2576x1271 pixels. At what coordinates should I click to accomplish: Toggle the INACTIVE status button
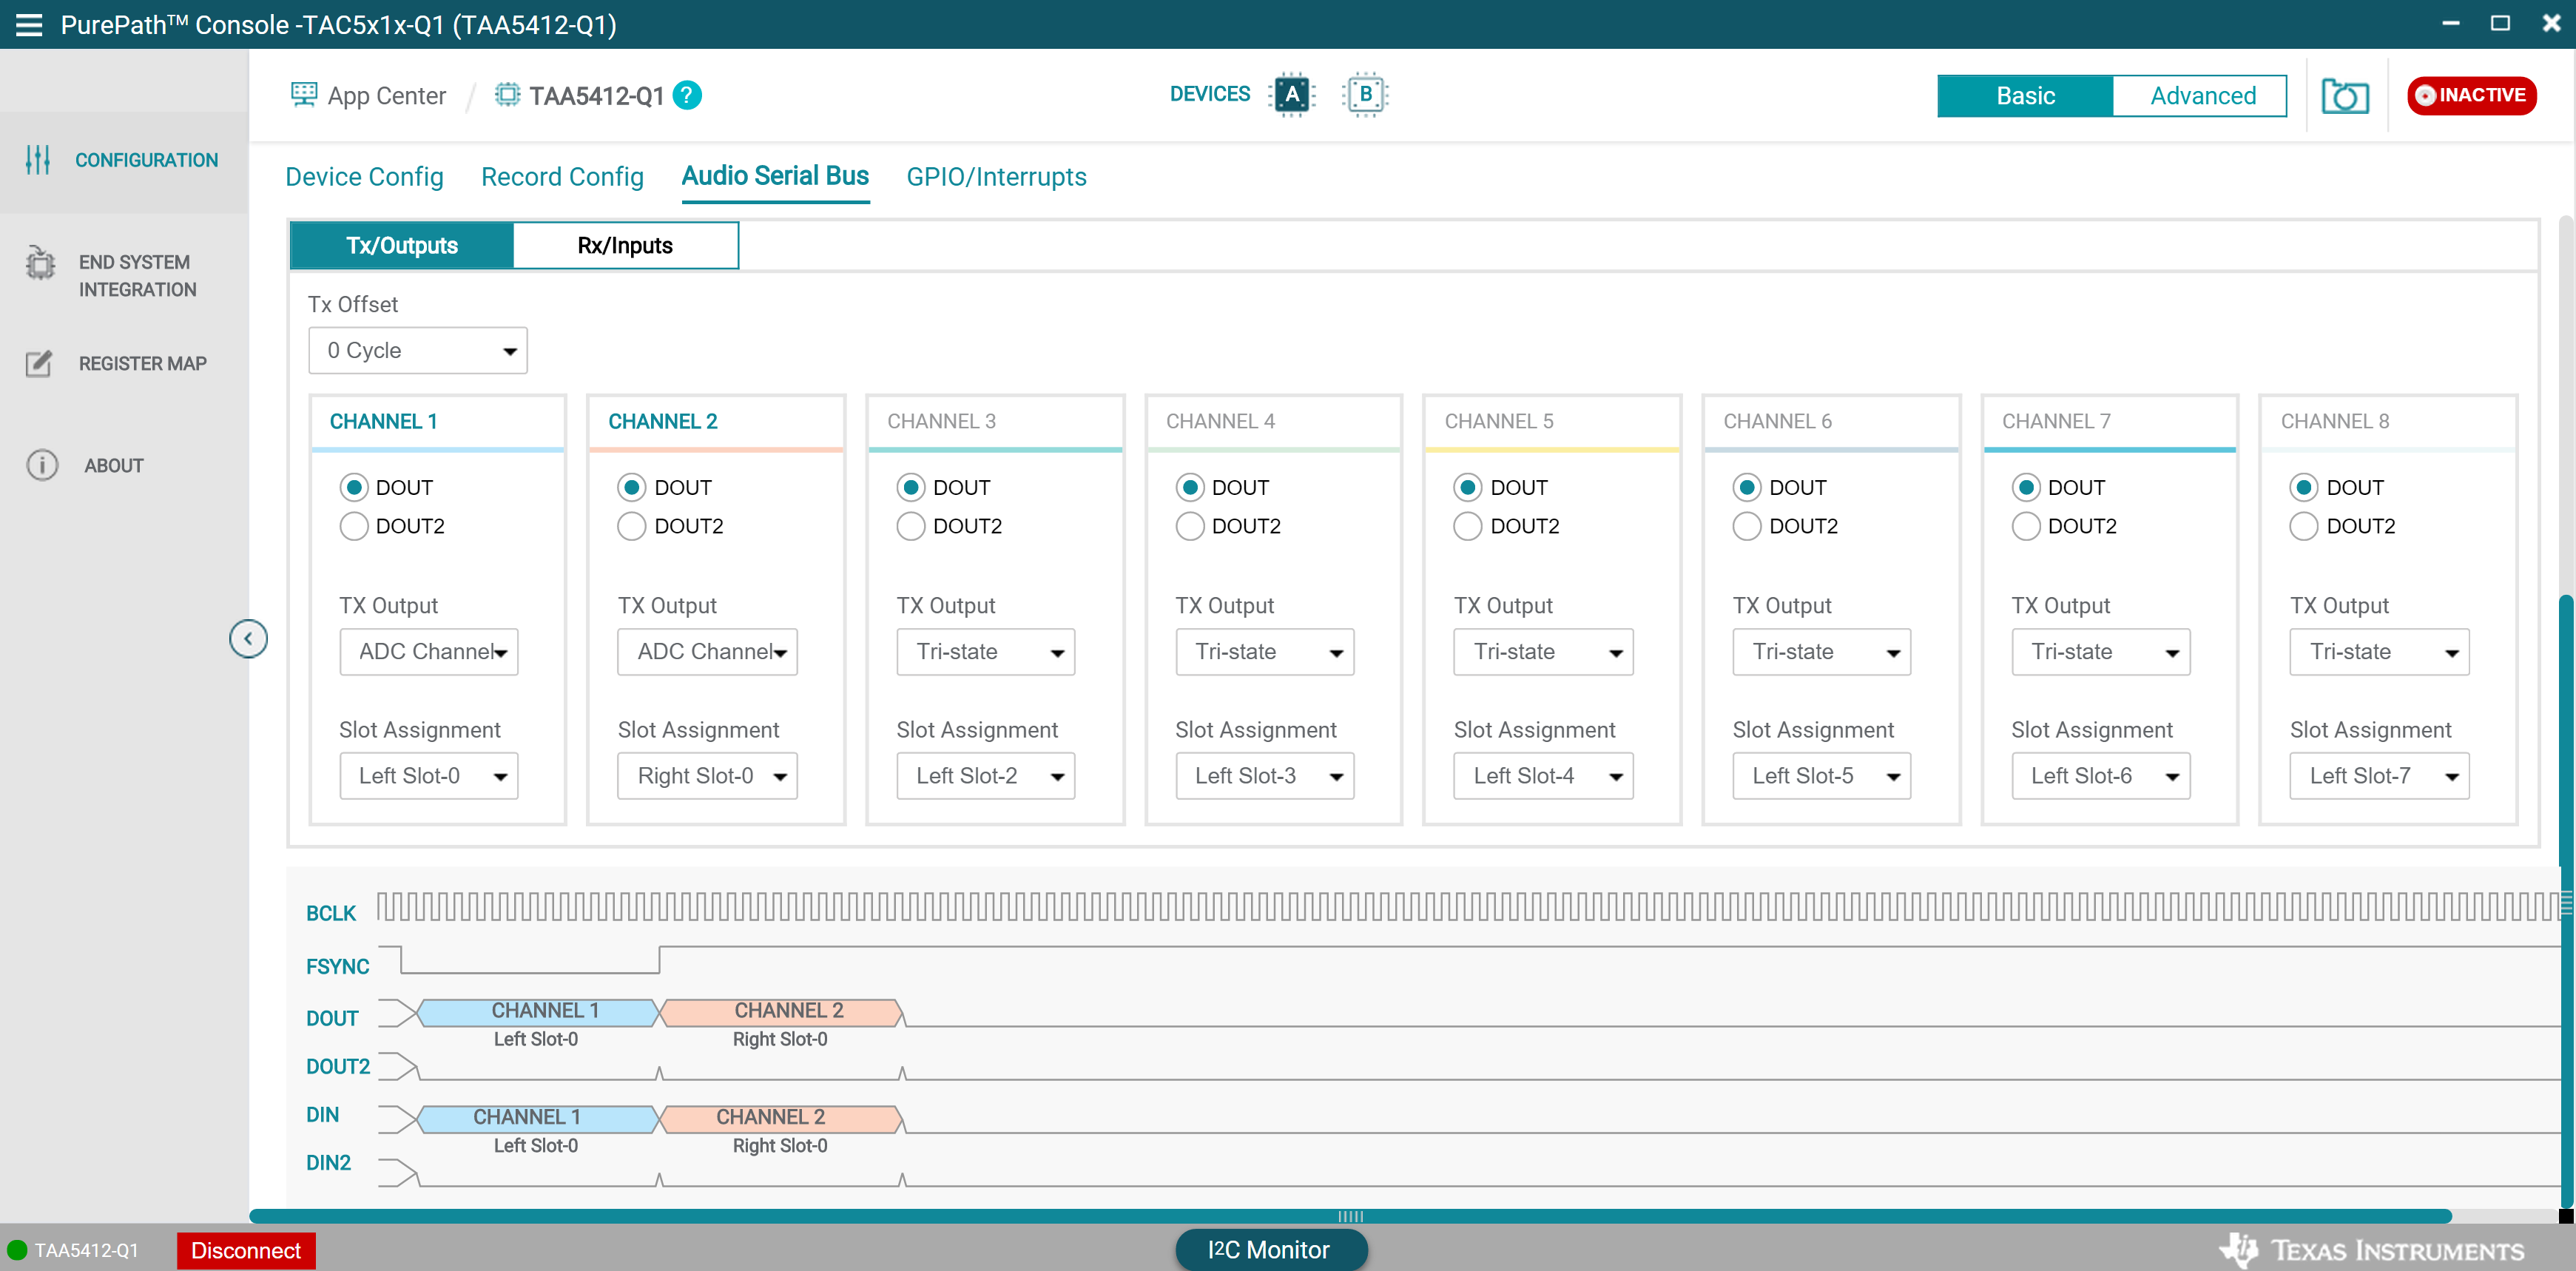(2470, 95)
